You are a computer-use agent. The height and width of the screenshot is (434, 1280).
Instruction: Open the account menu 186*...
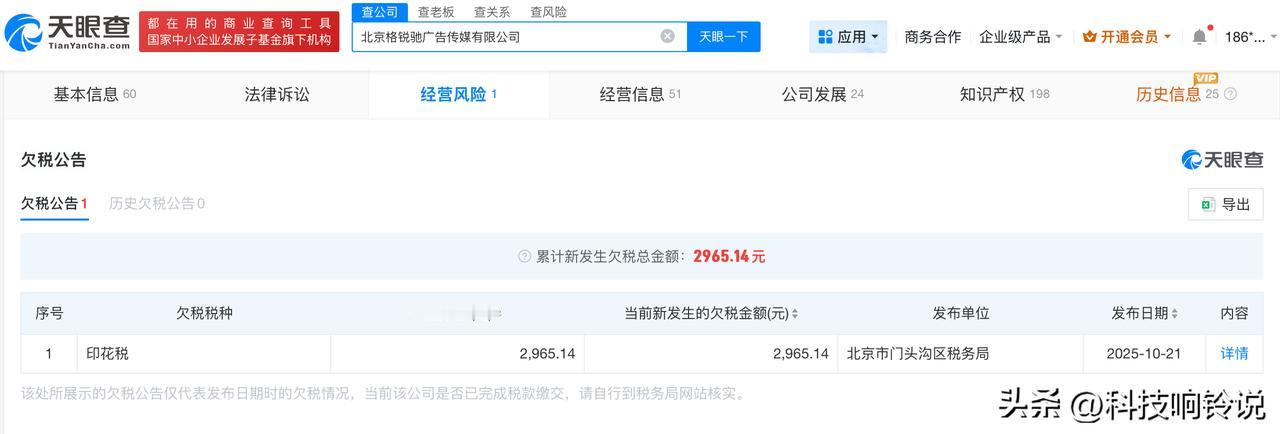click(1251, 37)
